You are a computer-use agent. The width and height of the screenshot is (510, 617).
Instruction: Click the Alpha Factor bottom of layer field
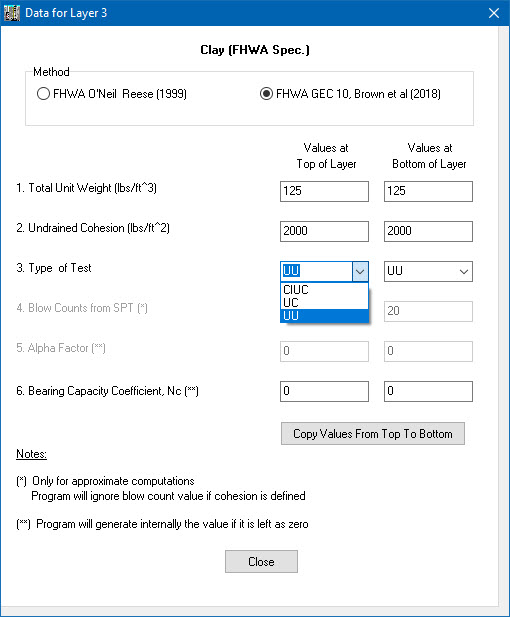tap(428, 351)
